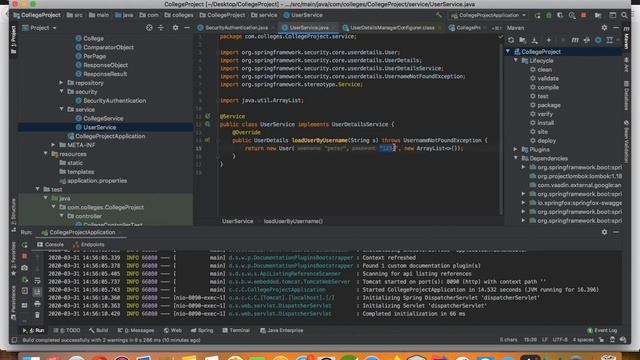Click the locate/scroll-from-source target icon in Project panel

[x=149, y=28]
